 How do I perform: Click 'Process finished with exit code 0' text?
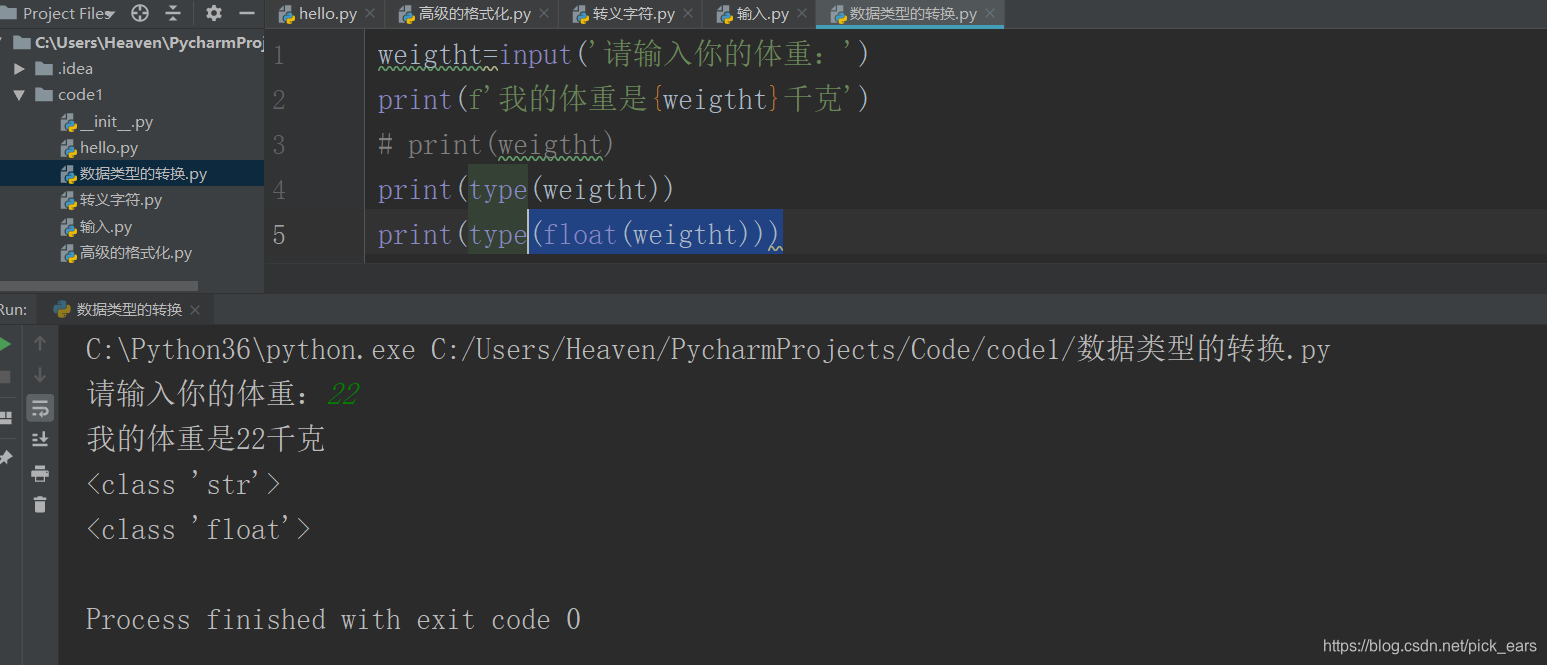333,620
